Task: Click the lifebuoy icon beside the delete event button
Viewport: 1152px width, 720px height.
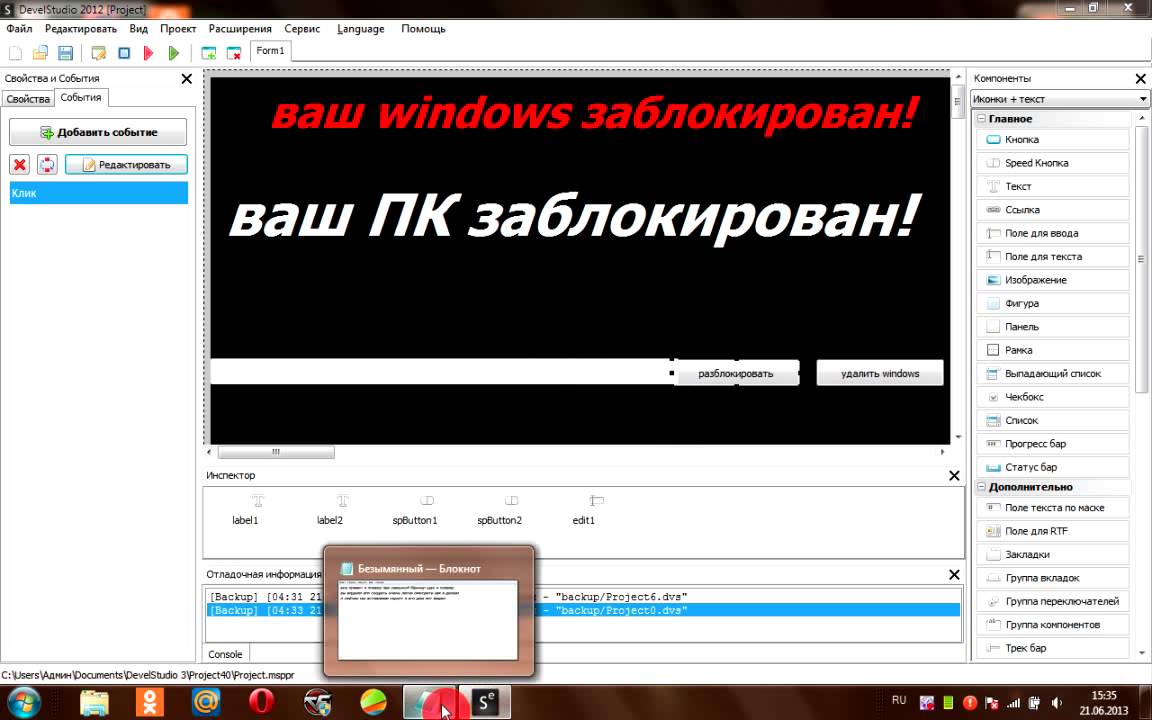Action: (x=47, y=165)
